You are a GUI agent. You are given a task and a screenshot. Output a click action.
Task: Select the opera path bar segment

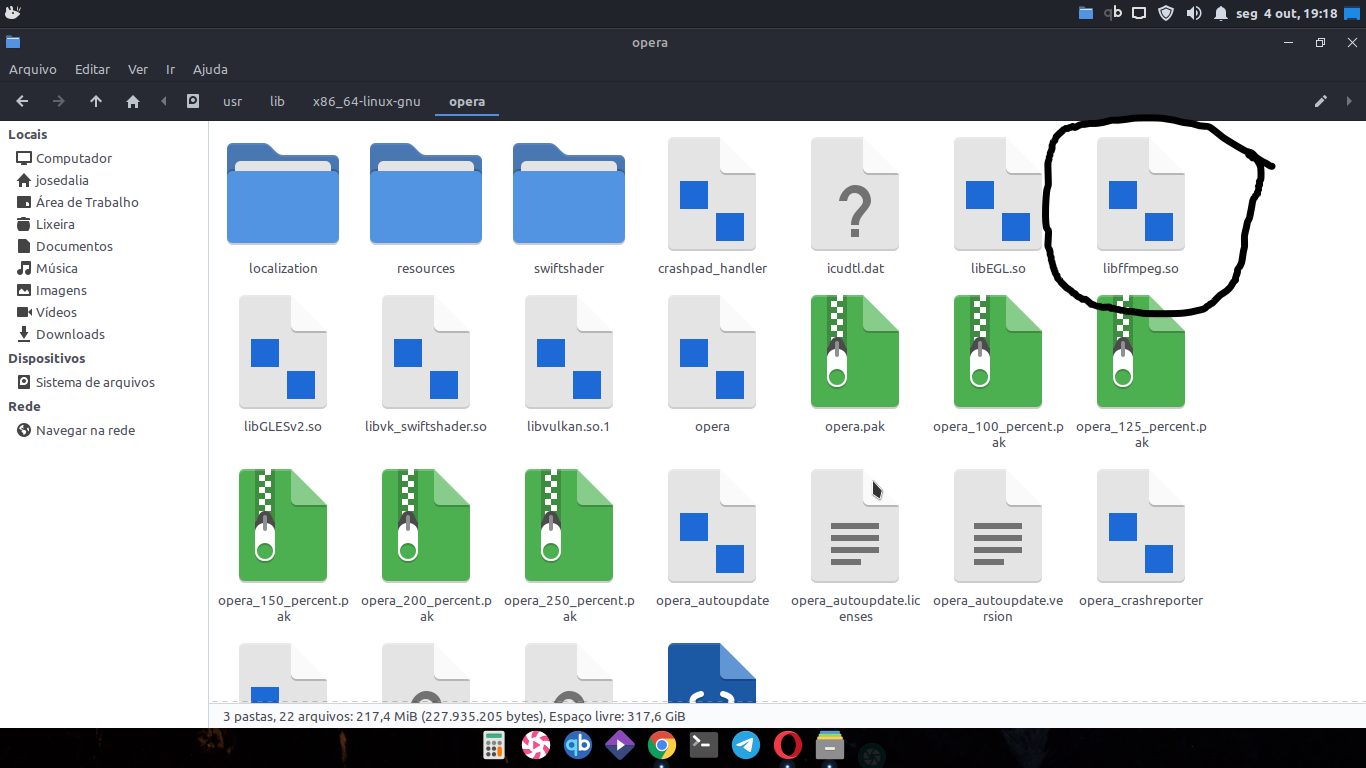coord(467,101)
